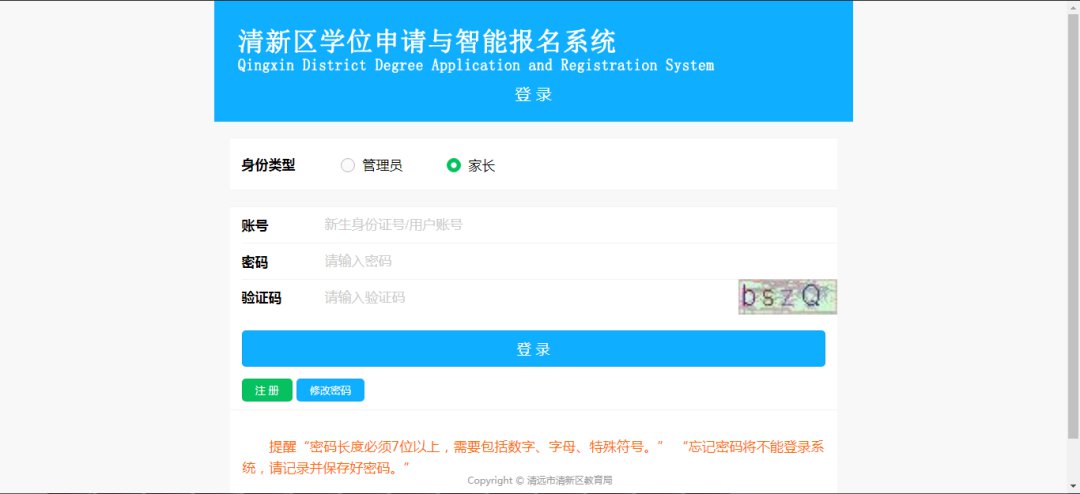Screen dimensions: 1080x494
Task: Click the 身份类型 label
Action: [x=268, y=165]
